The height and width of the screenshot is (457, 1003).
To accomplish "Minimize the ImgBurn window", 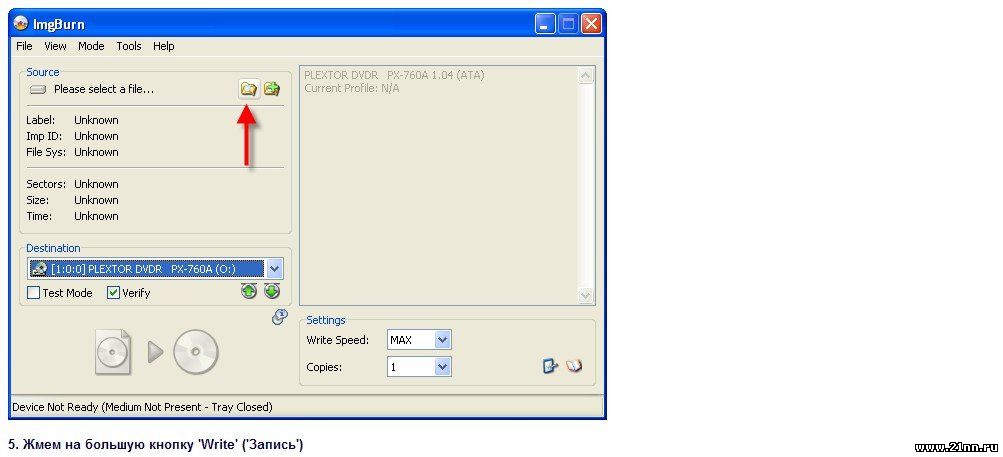I will [545, 24].
